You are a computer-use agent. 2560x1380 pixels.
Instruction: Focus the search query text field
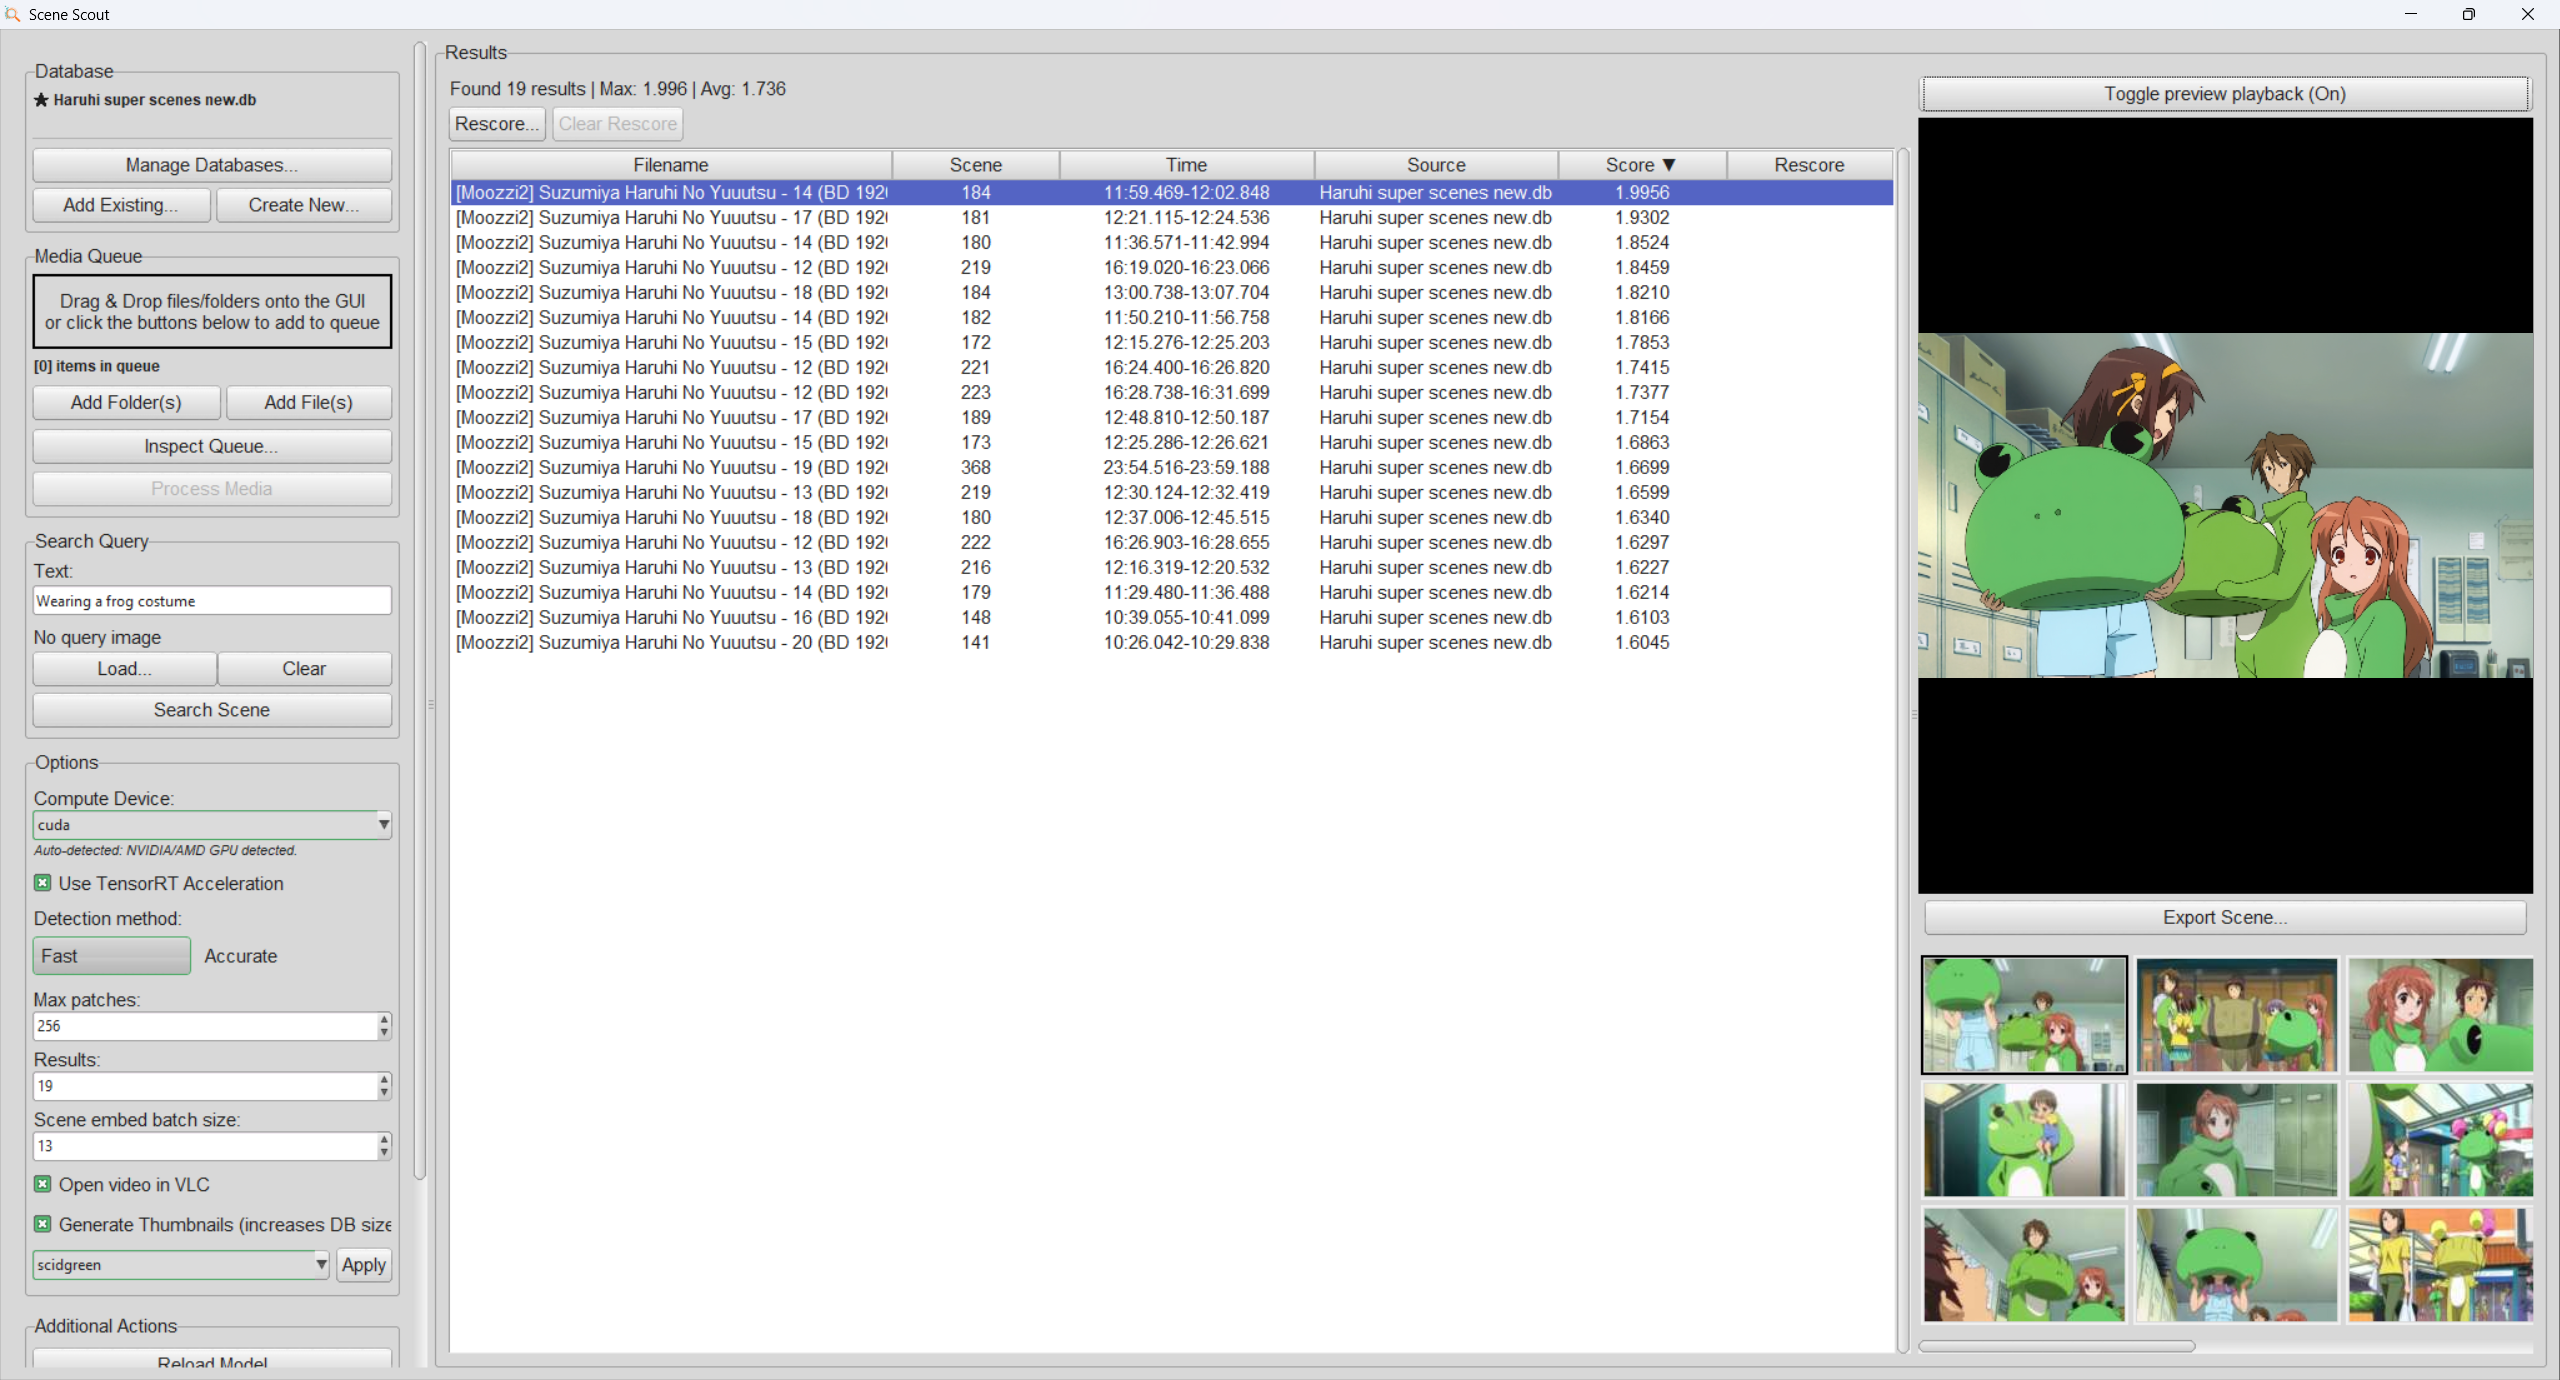212,601
